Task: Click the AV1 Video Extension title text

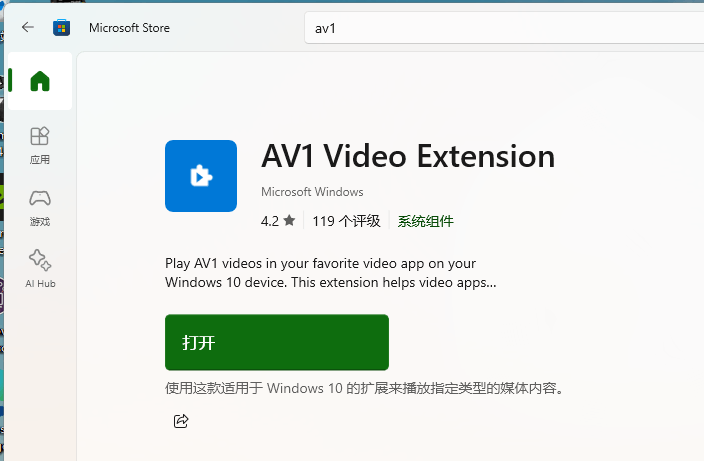Action: coord(408,156)
